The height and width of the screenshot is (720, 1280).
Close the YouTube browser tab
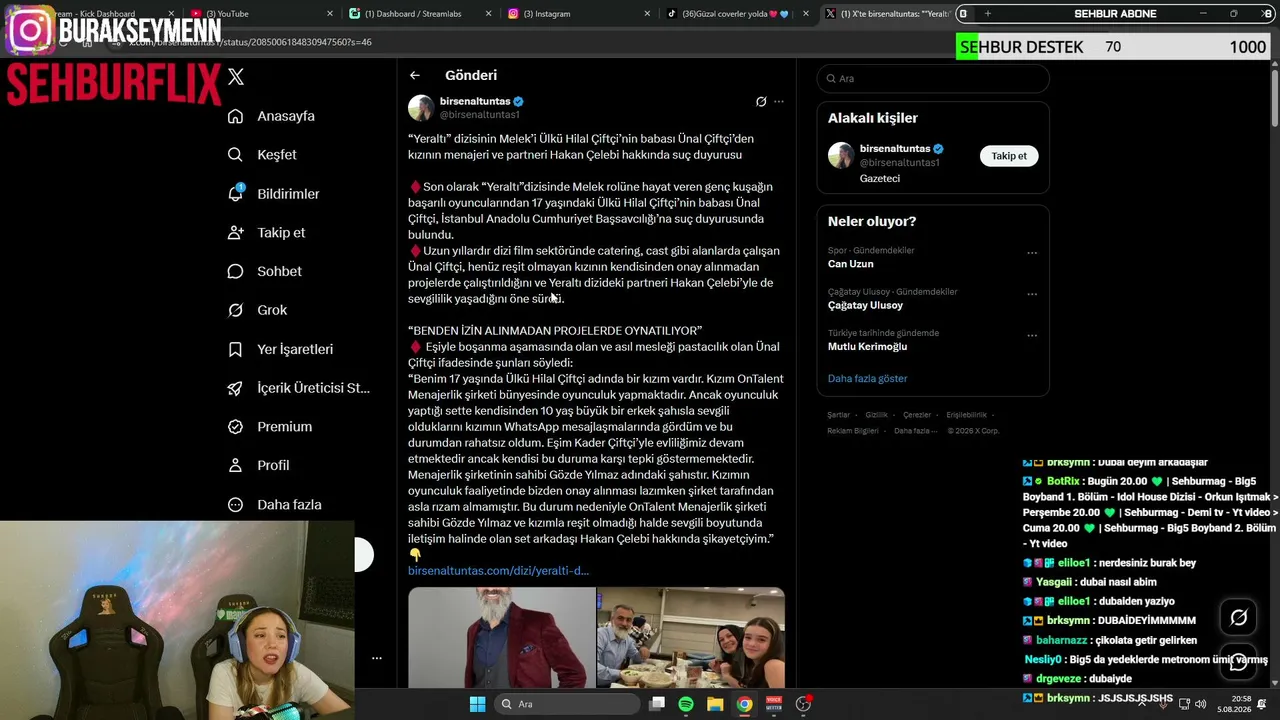[330, 14]
